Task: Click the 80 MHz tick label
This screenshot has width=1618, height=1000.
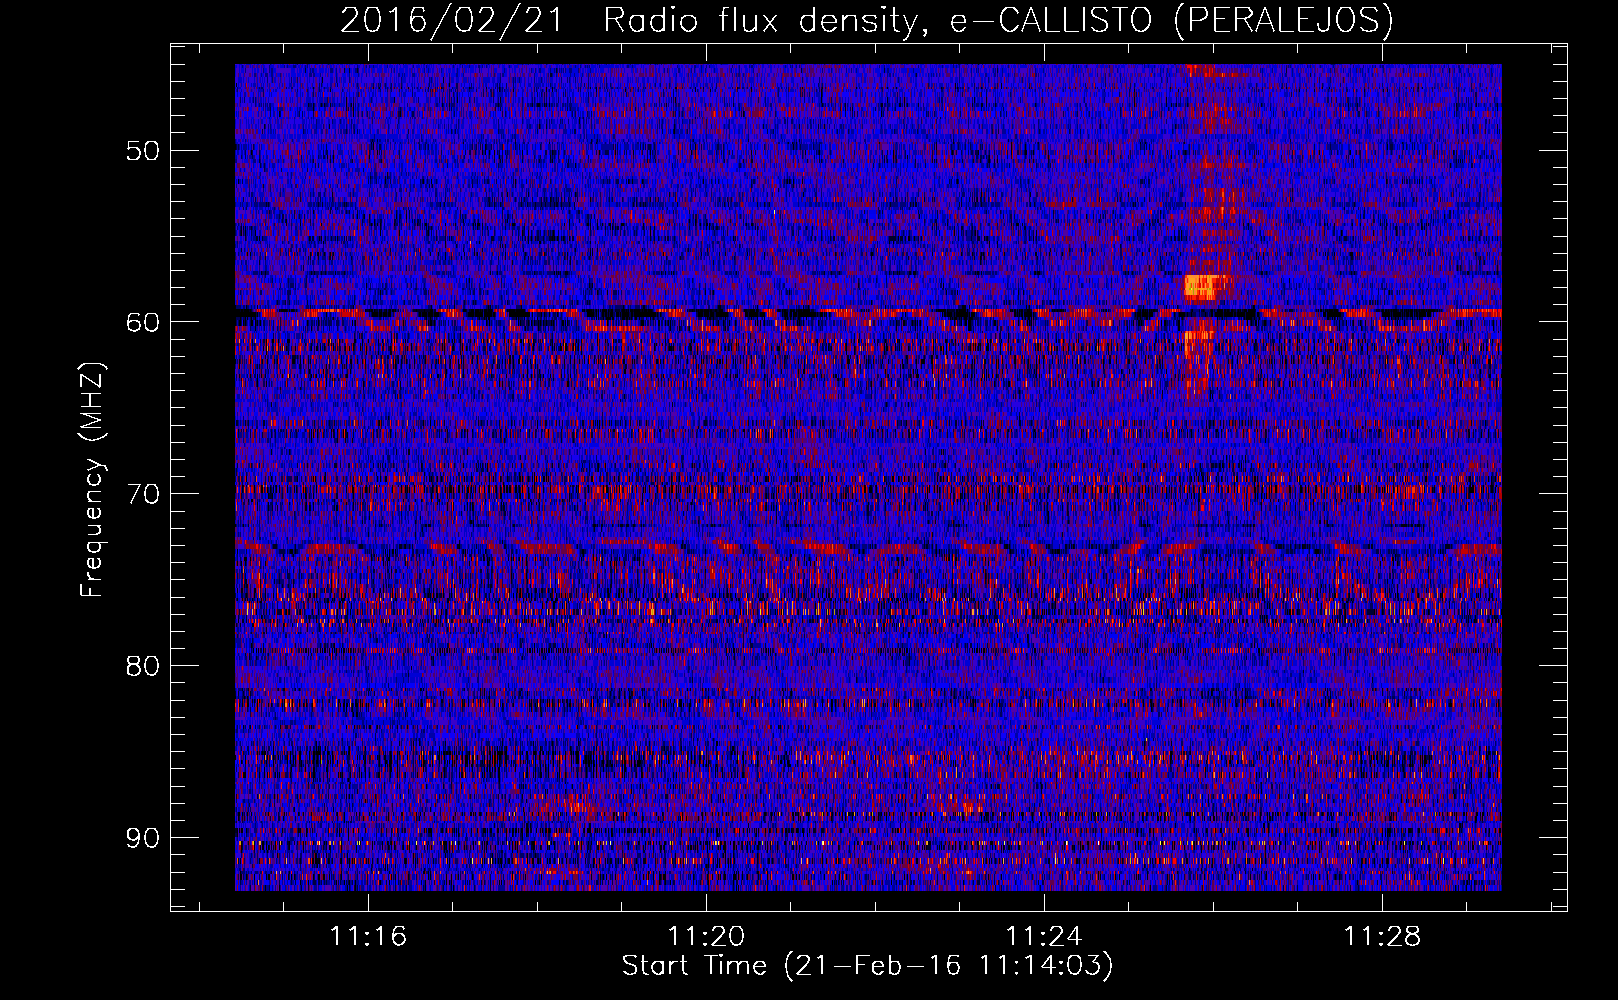Action: [142, 666]
